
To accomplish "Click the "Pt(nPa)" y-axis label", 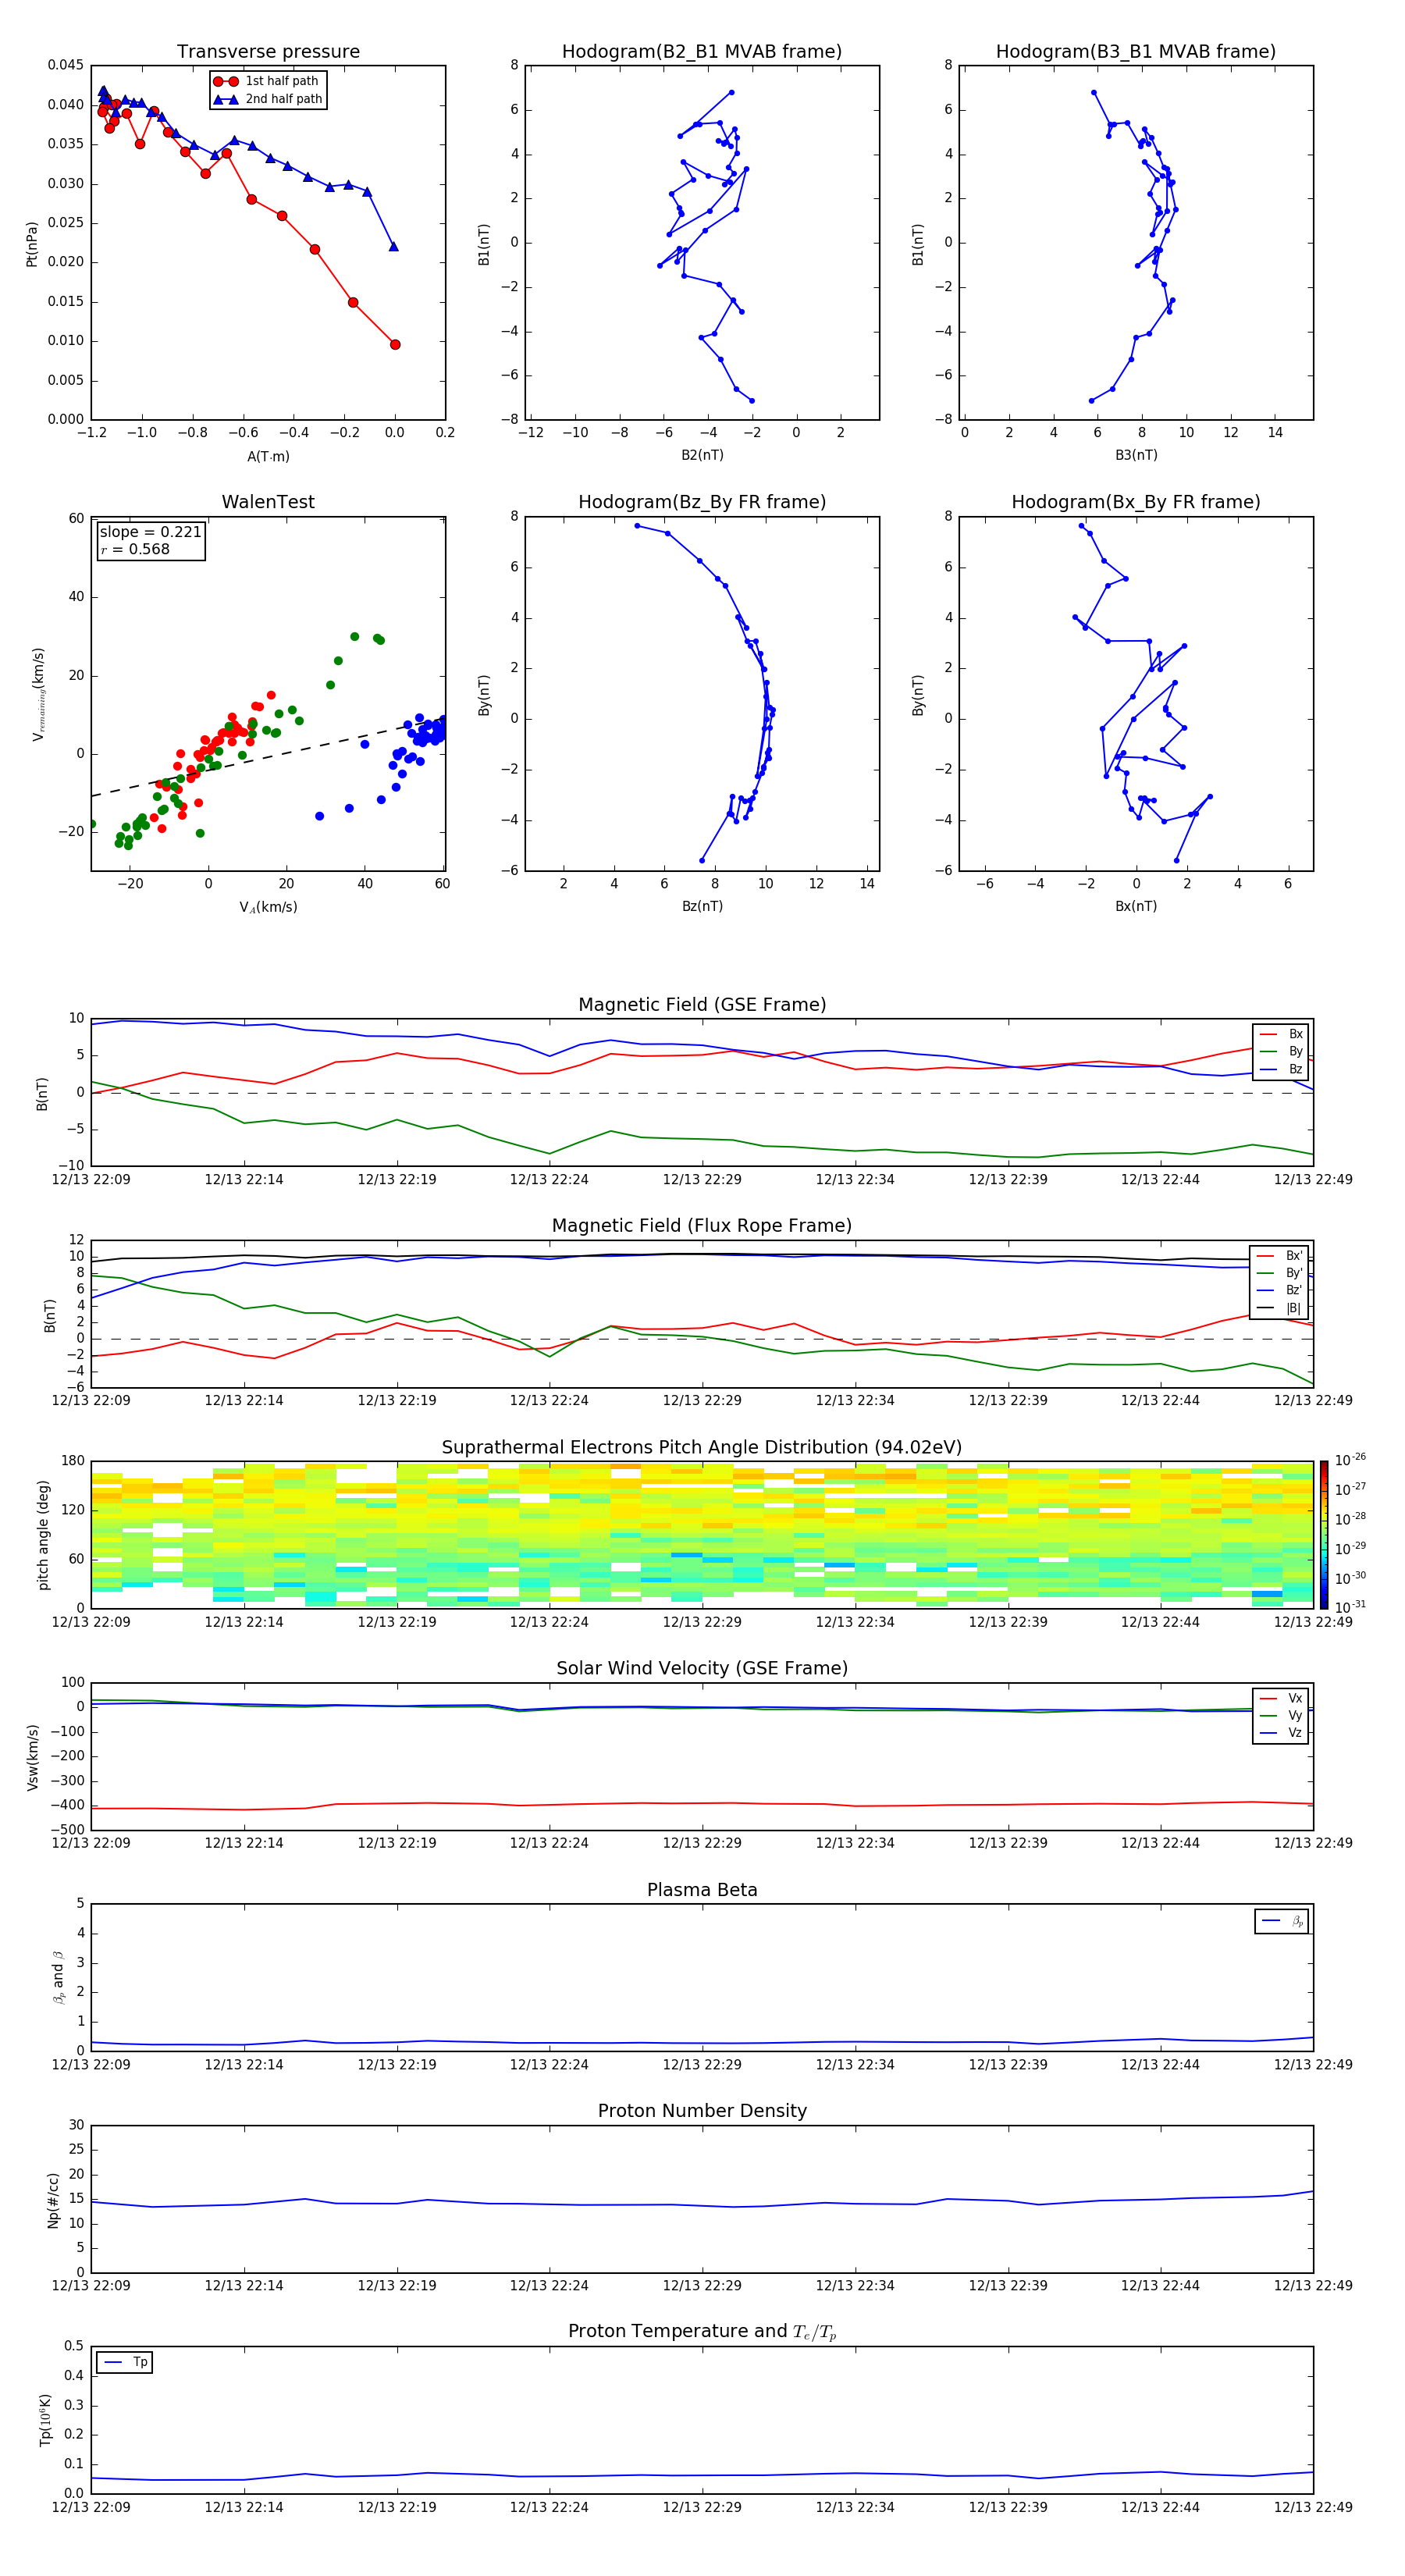I will (32, 243).
